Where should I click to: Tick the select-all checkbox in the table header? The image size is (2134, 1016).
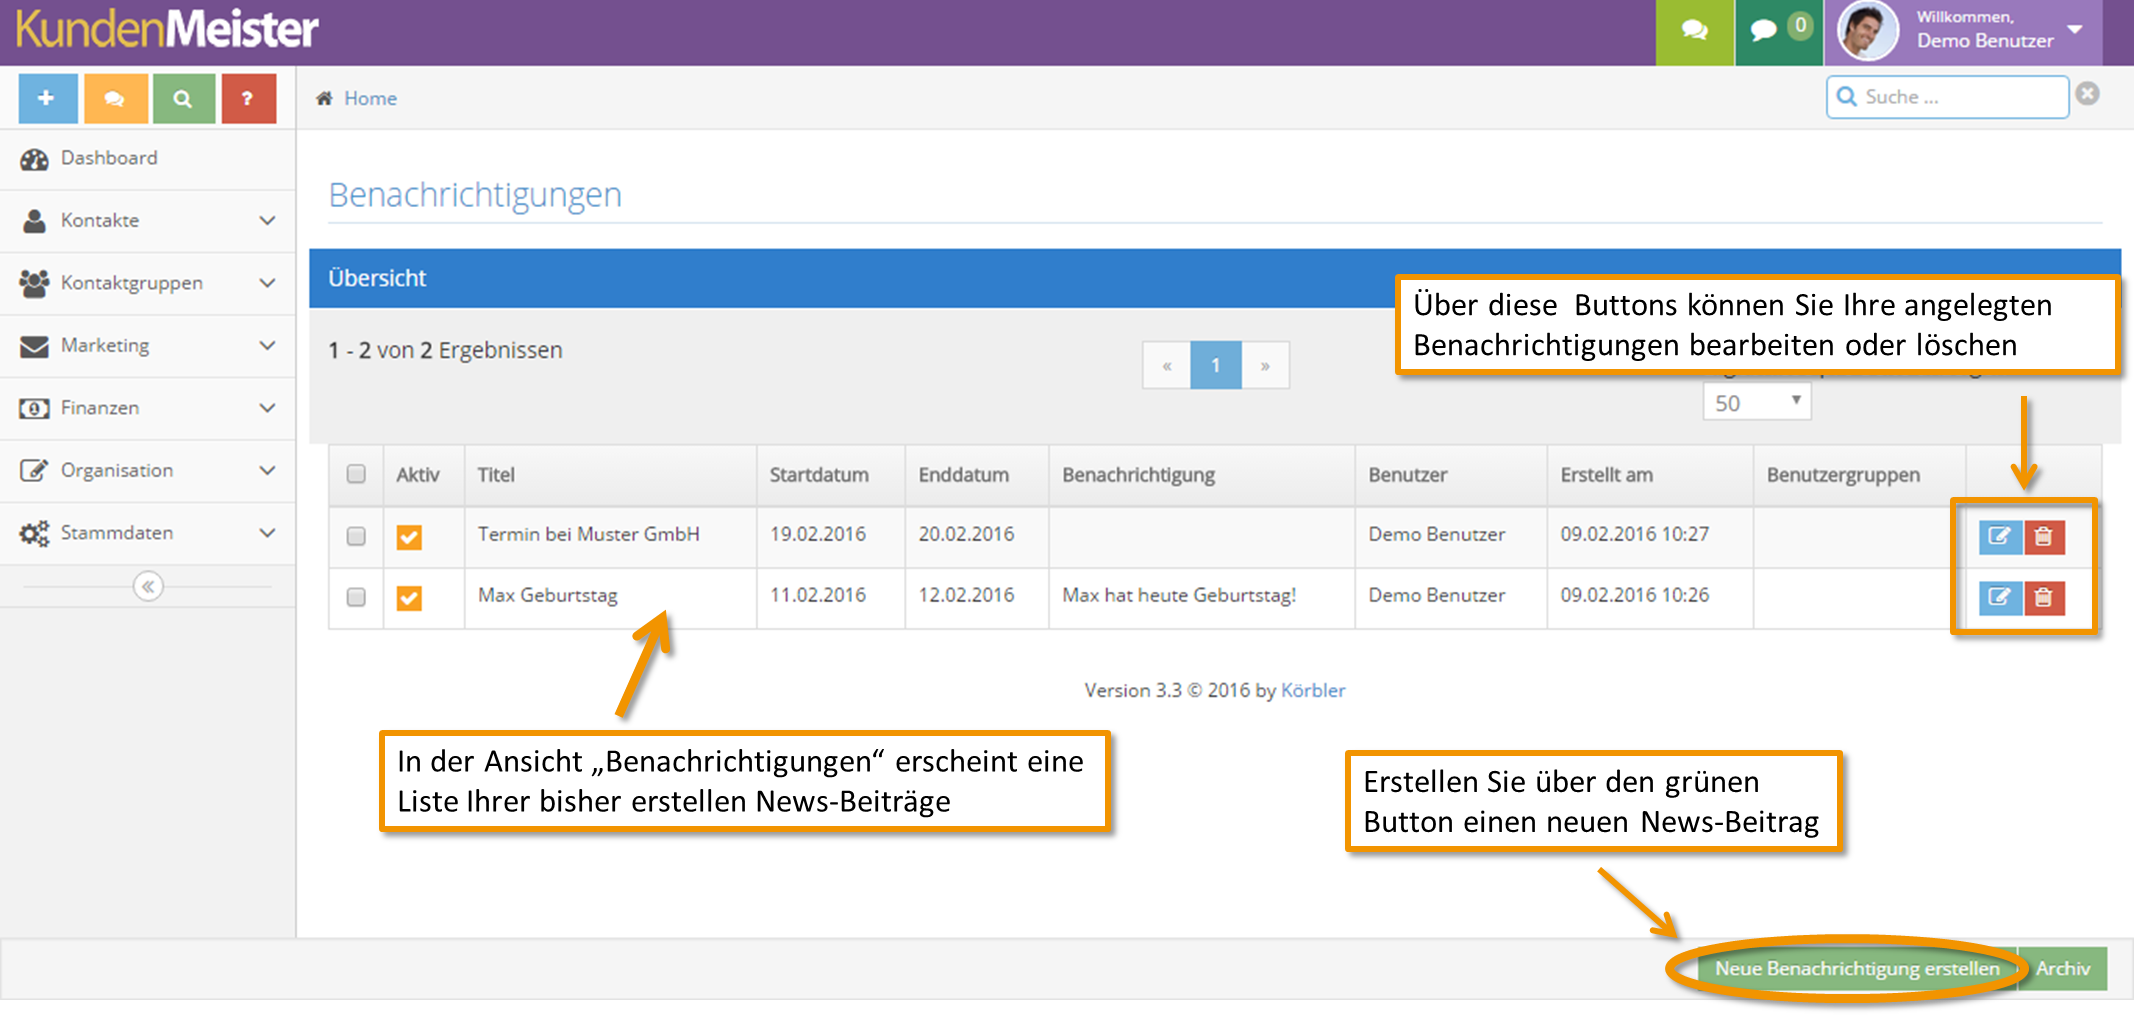[356, 474]
